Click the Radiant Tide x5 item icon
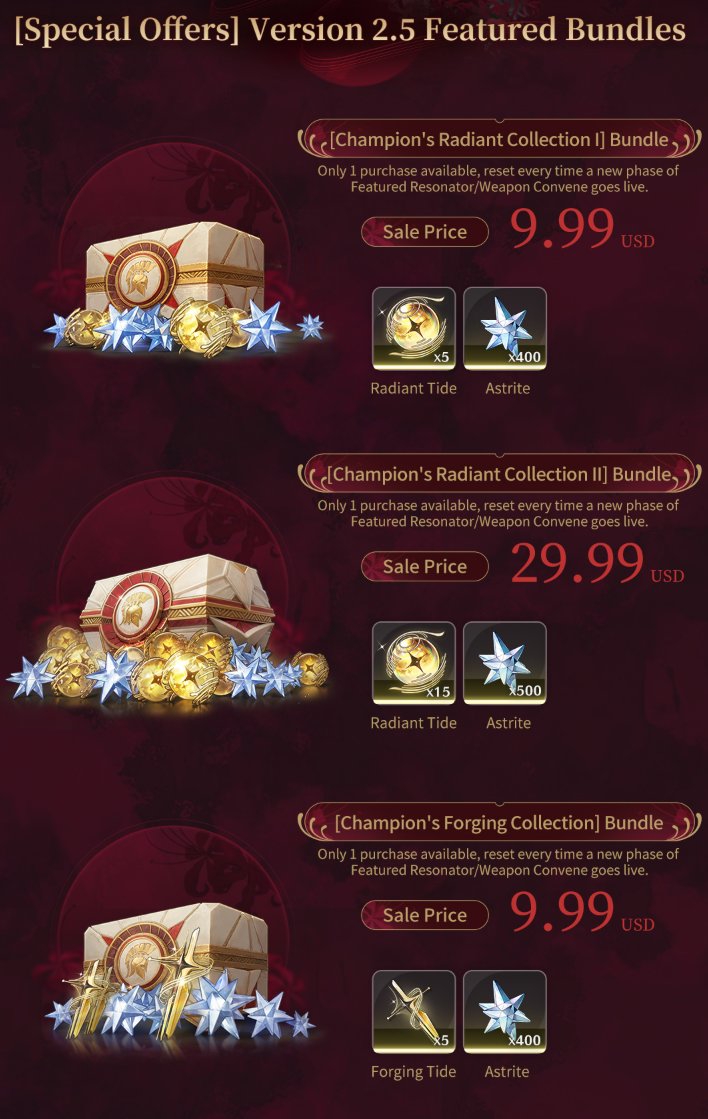Viewport: 708px width, 1119px height. click(413, 328)
